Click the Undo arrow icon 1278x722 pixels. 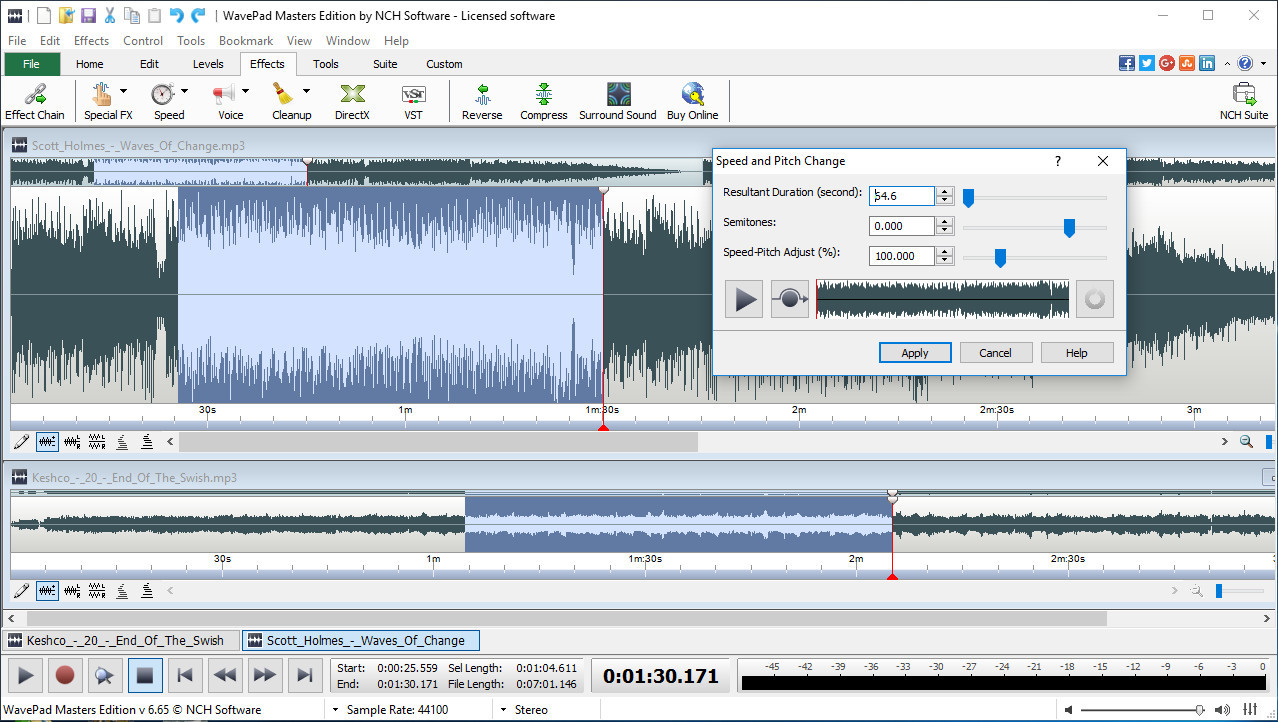click(176, 15)
